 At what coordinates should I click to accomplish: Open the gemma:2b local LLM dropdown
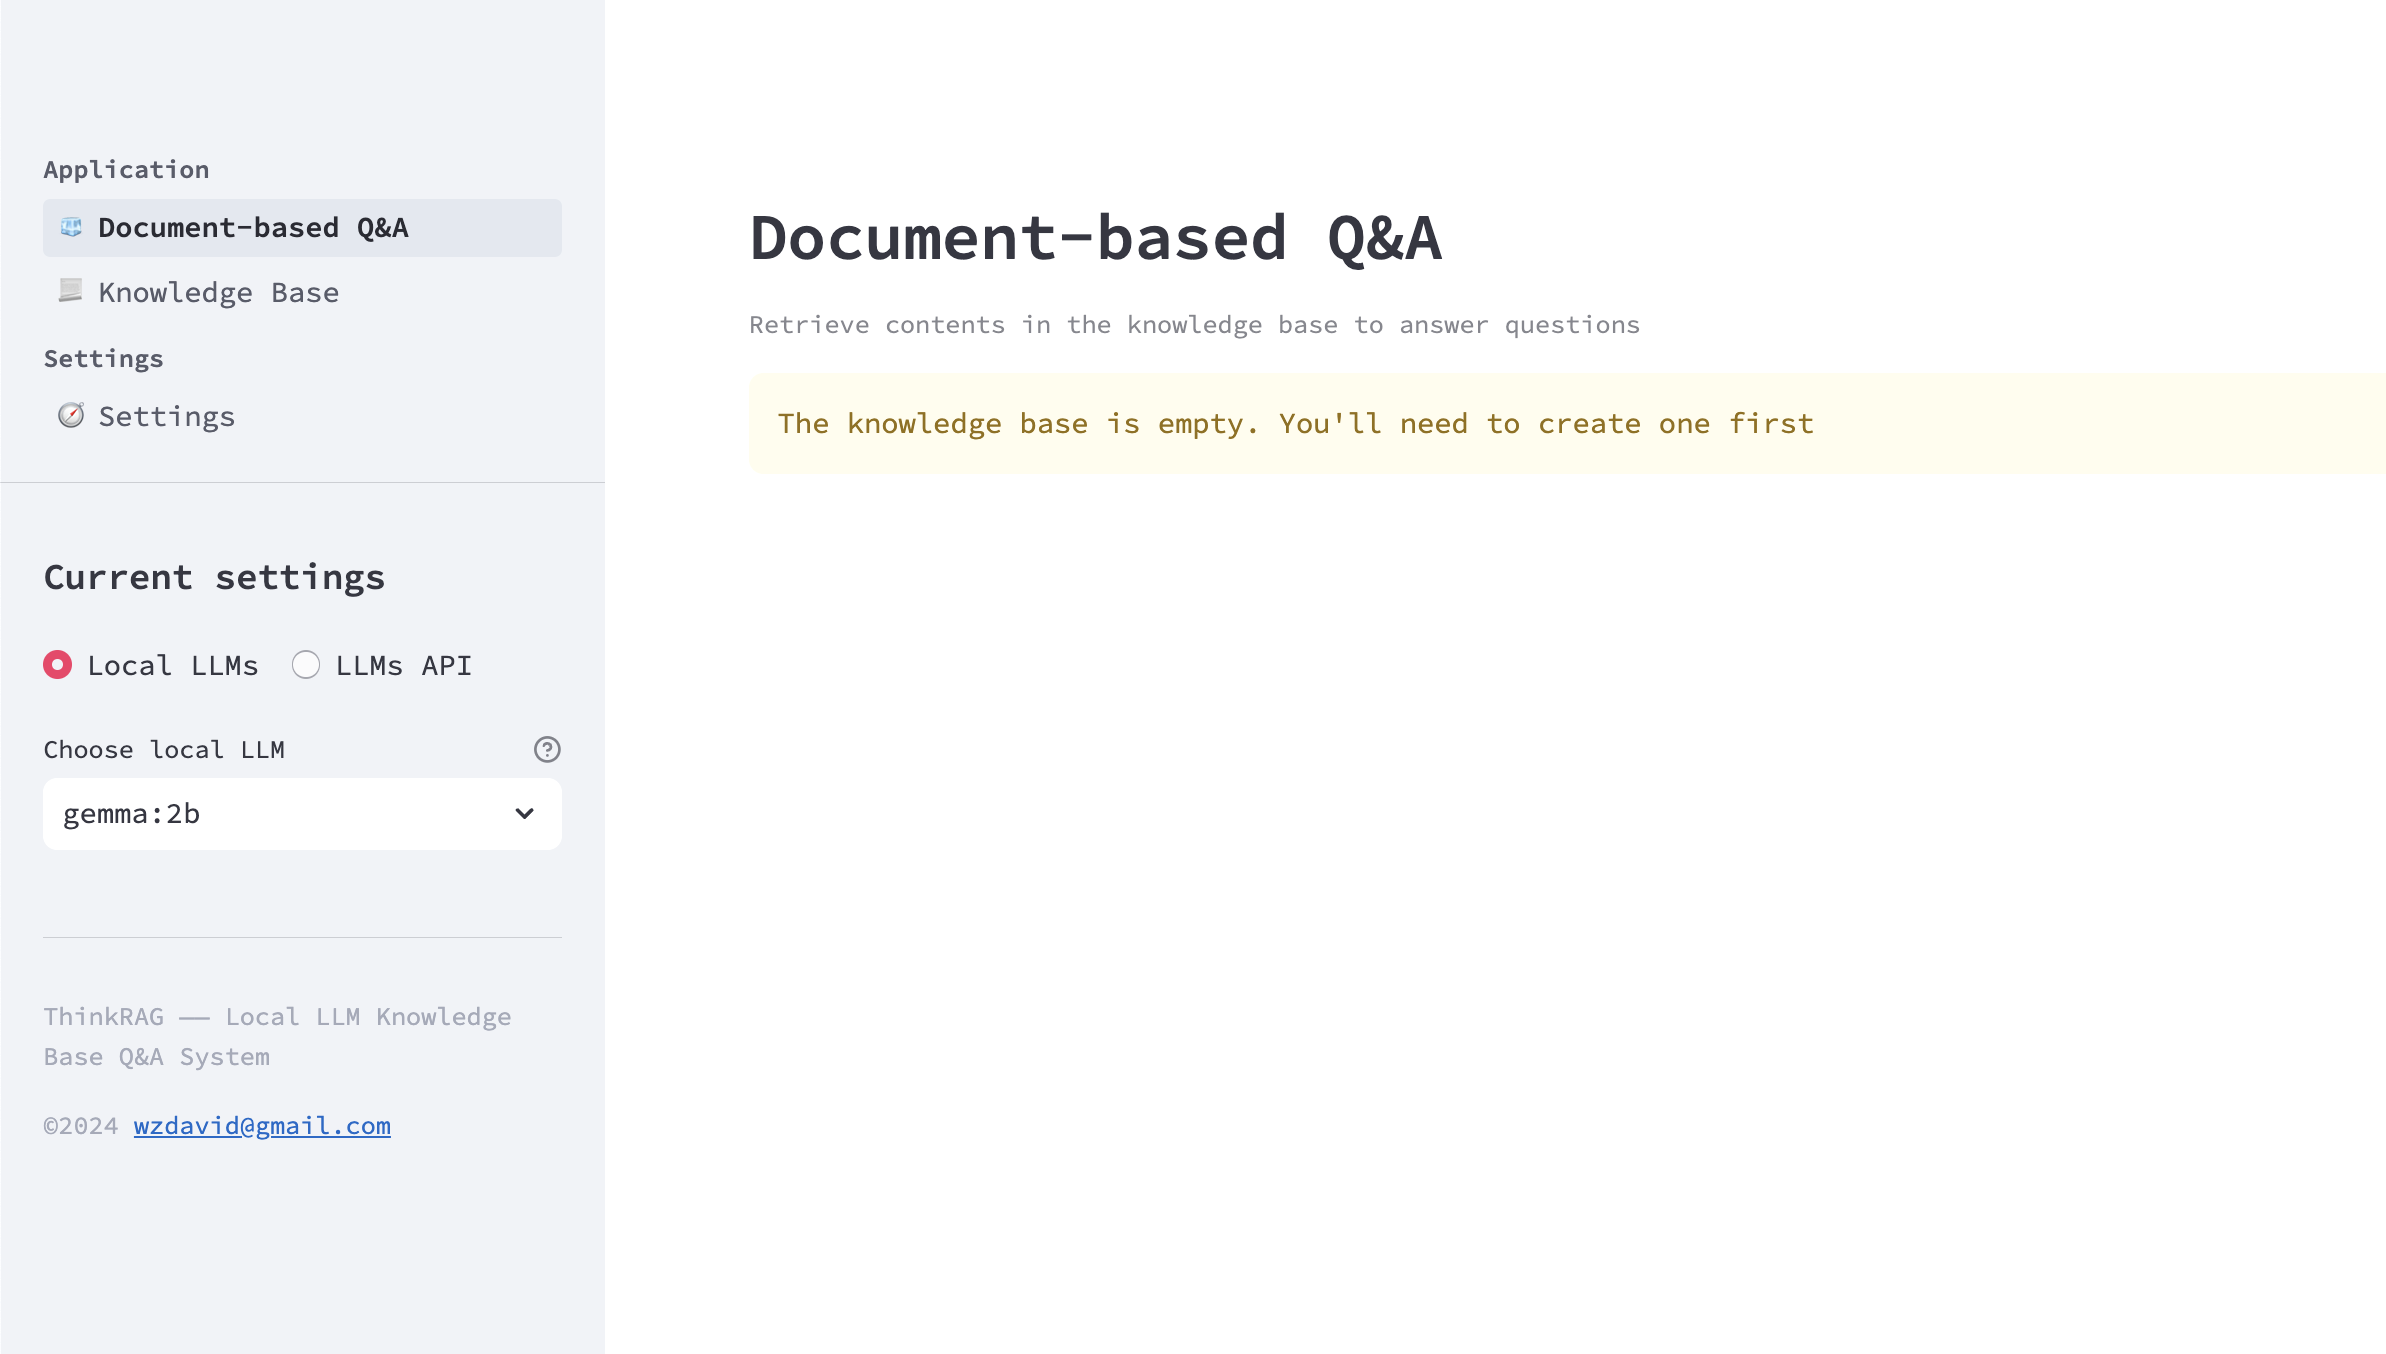click(x=302, y=814)
